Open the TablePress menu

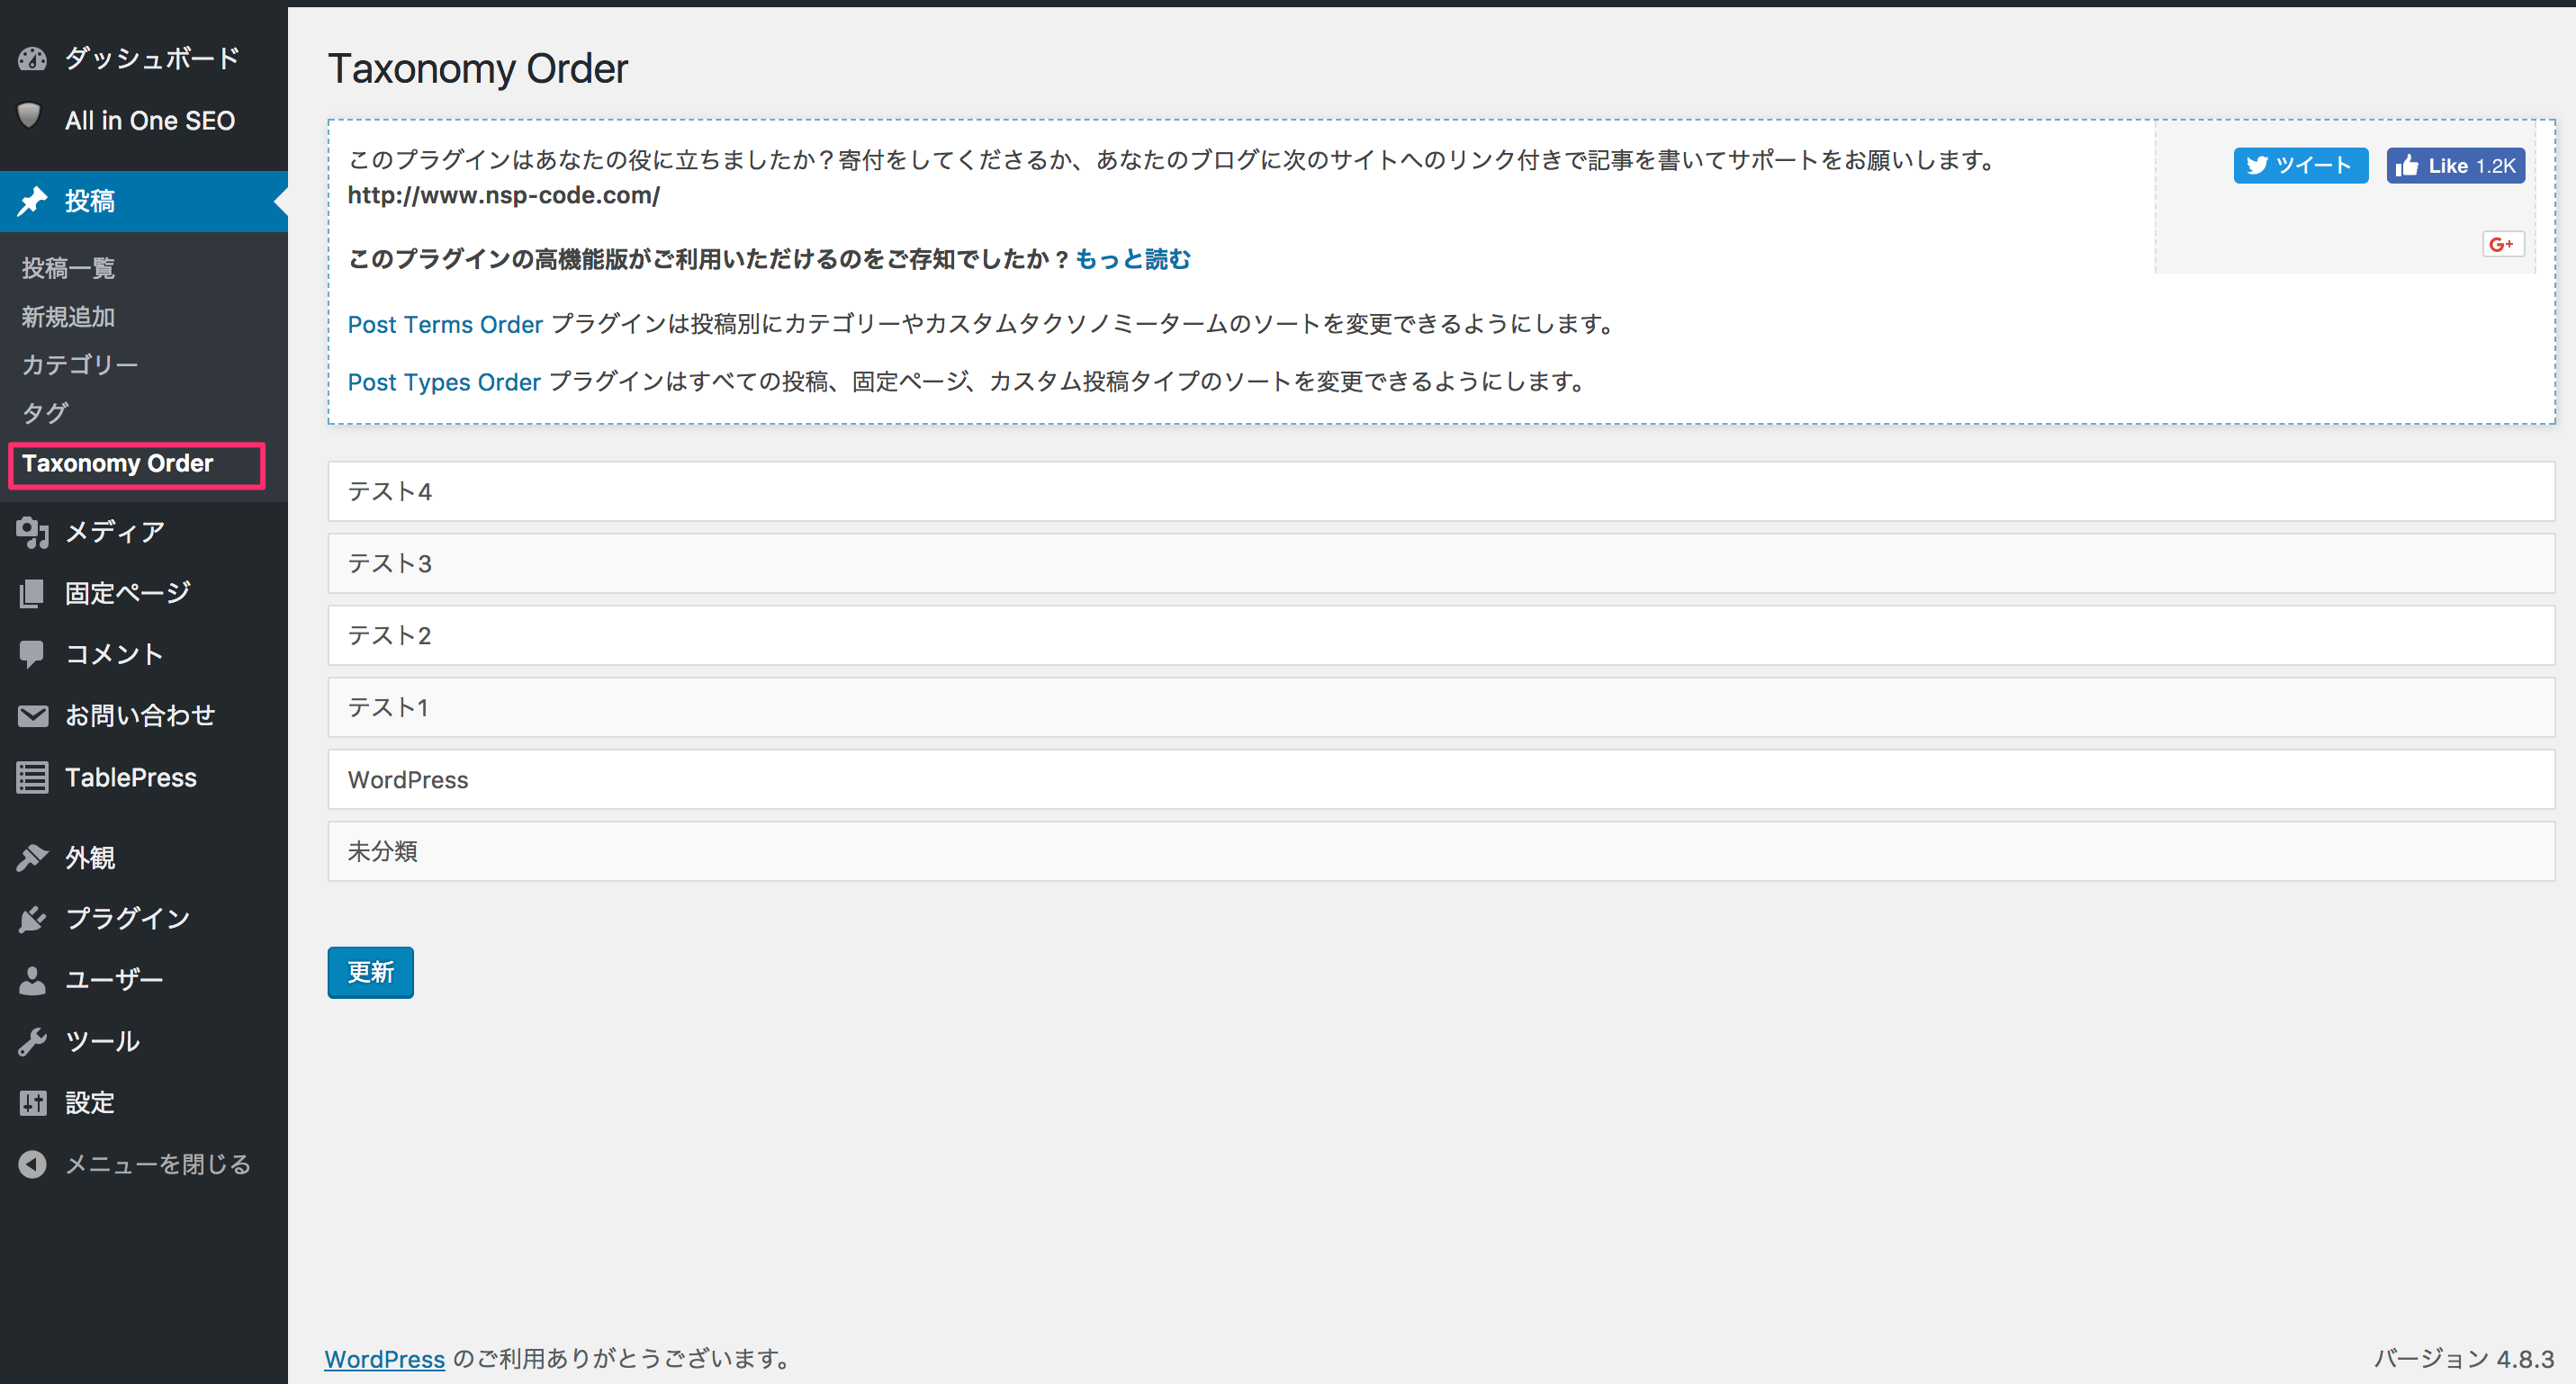(144, 777)
